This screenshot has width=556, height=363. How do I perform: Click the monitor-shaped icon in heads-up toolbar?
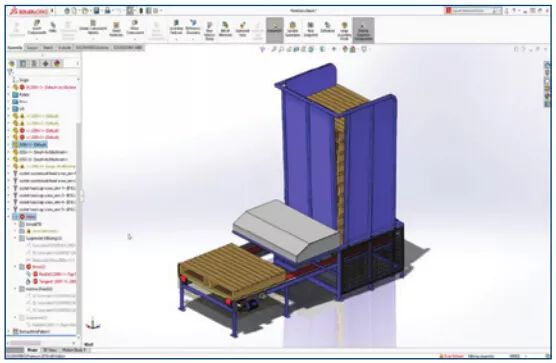[364, 50]
